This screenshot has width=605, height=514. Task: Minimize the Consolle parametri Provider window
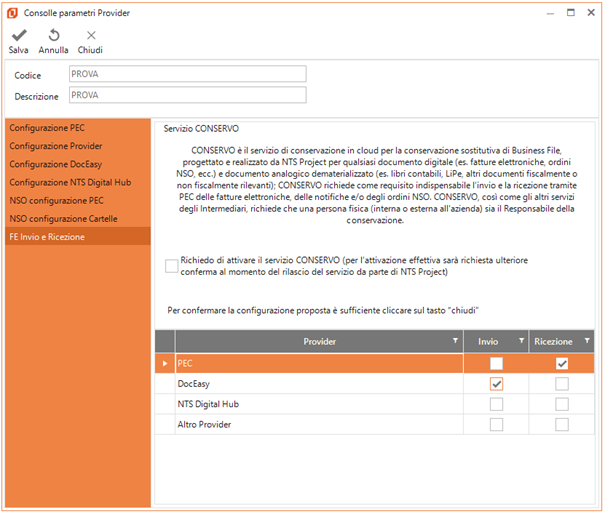point(550,13)
